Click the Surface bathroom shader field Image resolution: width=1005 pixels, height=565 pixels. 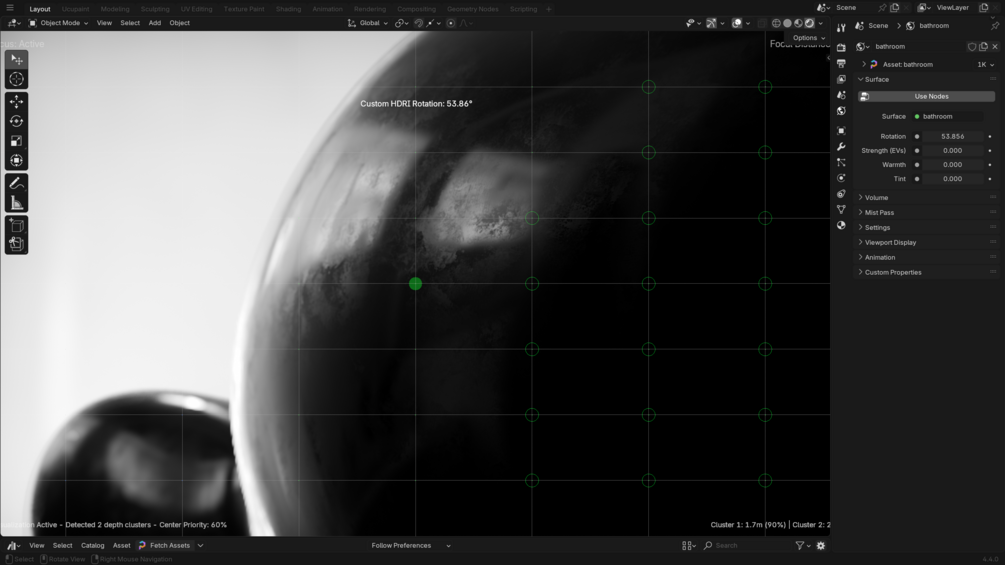(x=948, y=117)
